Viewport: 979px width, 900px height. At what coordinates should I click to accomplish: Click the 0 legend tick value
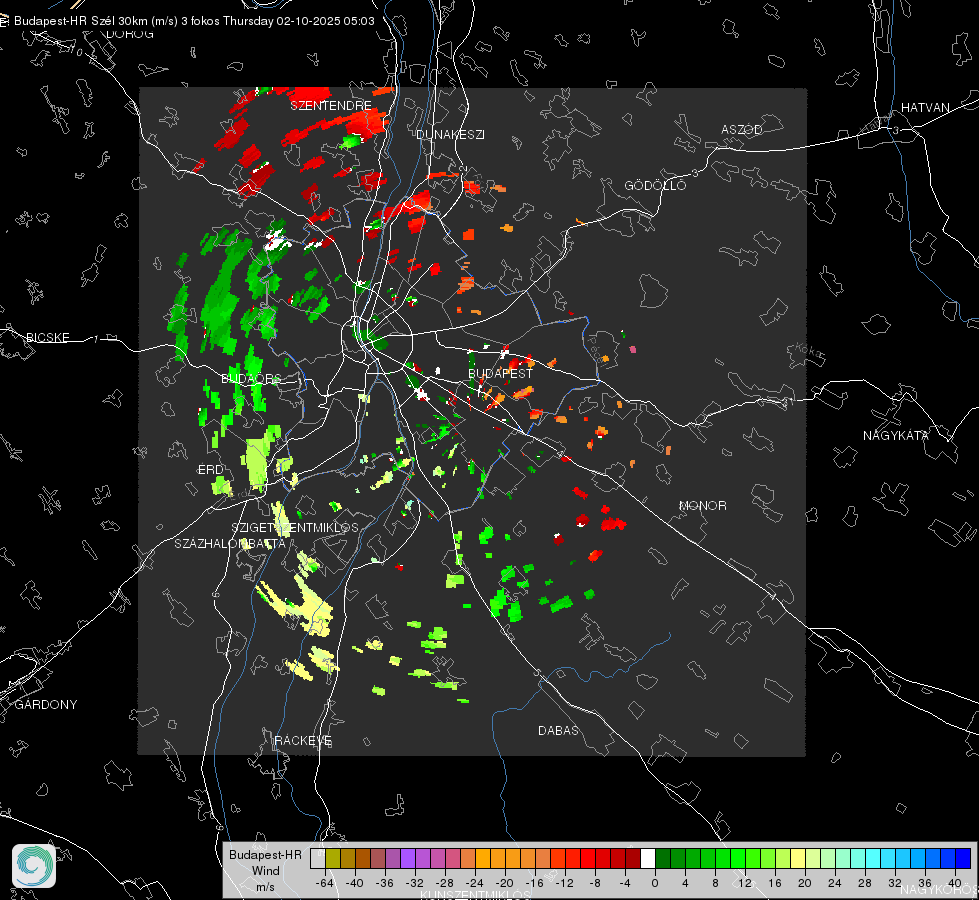655,883
